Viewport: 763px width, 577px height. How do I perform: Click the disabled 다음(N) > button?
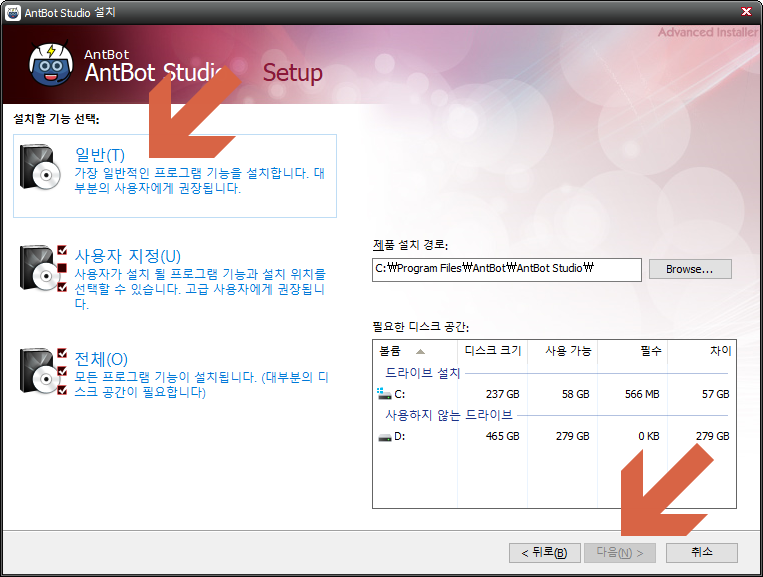[620, 553]
